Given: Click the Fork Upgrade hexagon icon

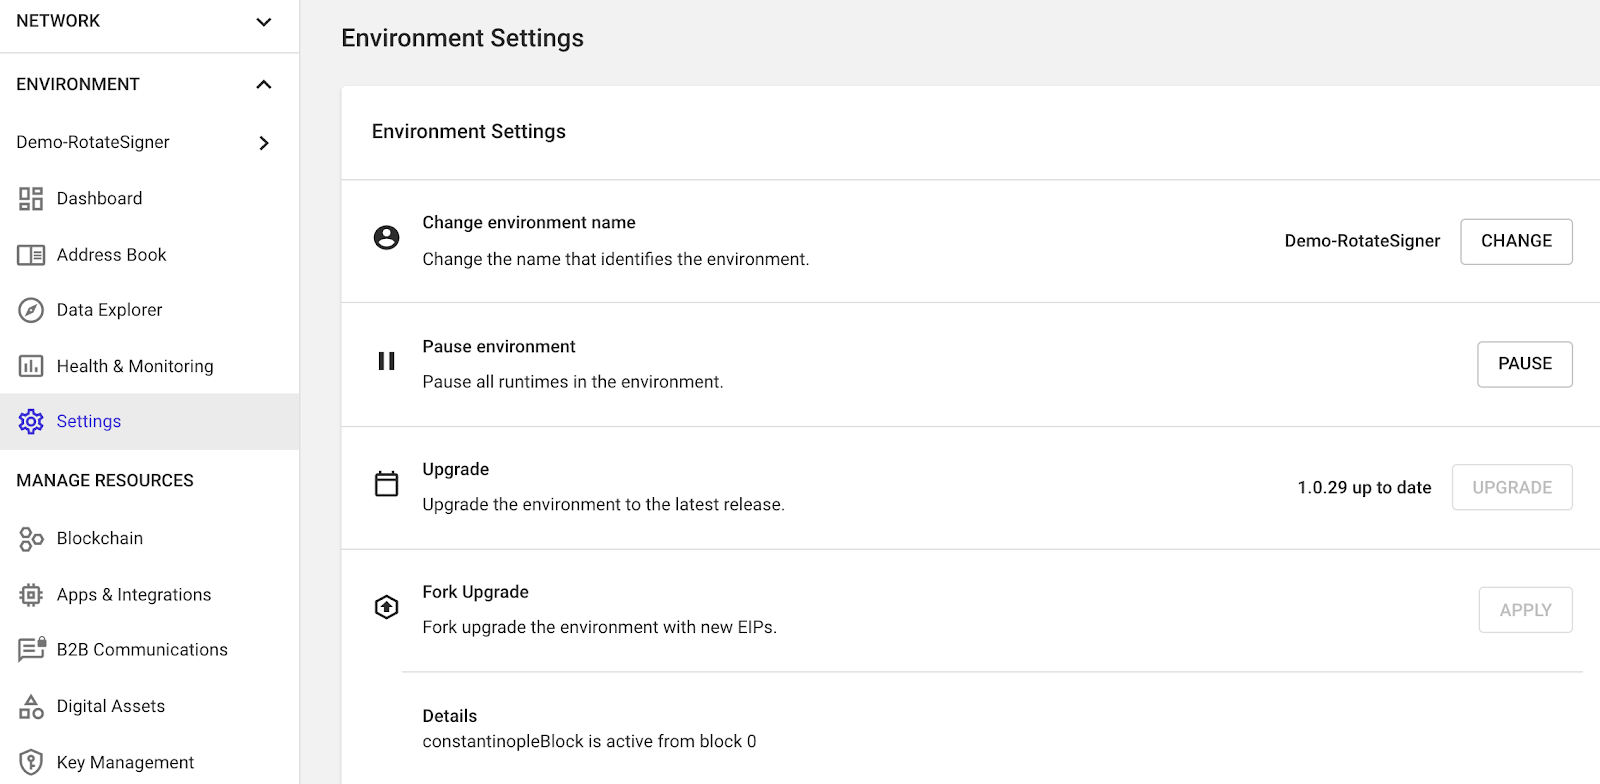Looking at the screenshot, I should [x=386, y=607].
